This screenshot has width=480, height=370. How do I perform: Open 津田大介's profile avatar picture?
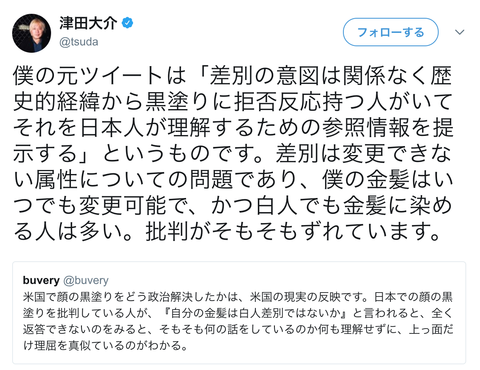coord(32,33)
